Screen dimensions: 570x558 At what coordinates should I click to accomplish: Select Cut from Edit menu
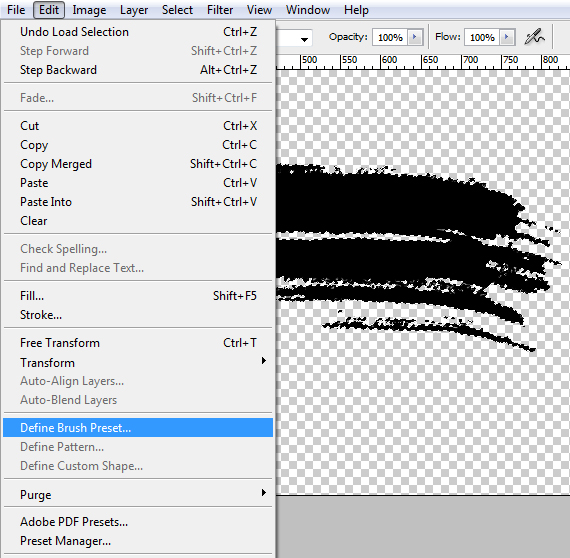point(138,126)
